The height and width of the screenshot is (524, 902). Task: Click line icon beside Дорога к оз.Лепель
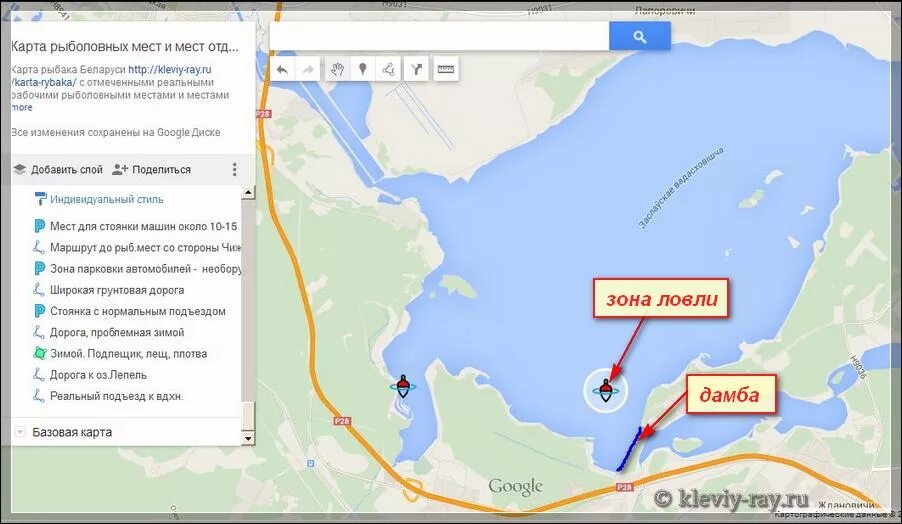pyautogui.click(x=39, y=374)
